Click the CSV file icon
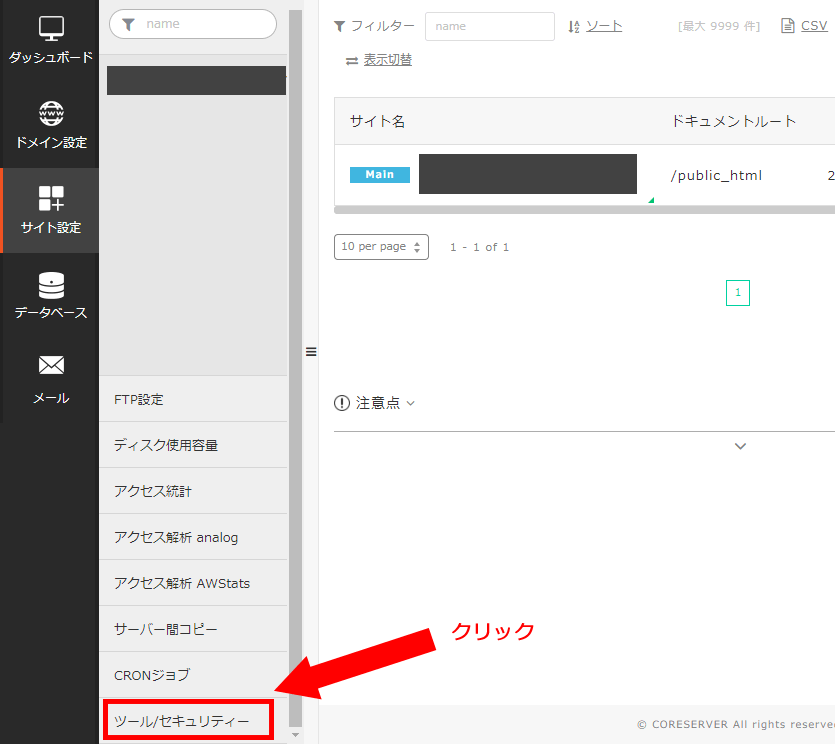835x744 pixels. [788, 26]
